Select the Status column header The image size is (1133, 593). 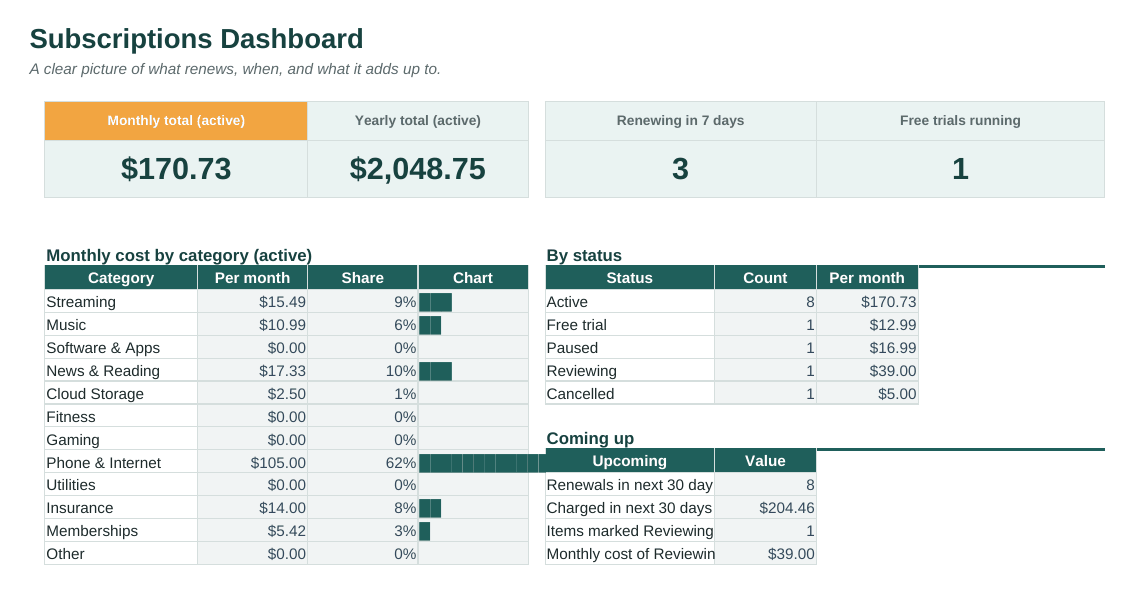coord(629,278)
